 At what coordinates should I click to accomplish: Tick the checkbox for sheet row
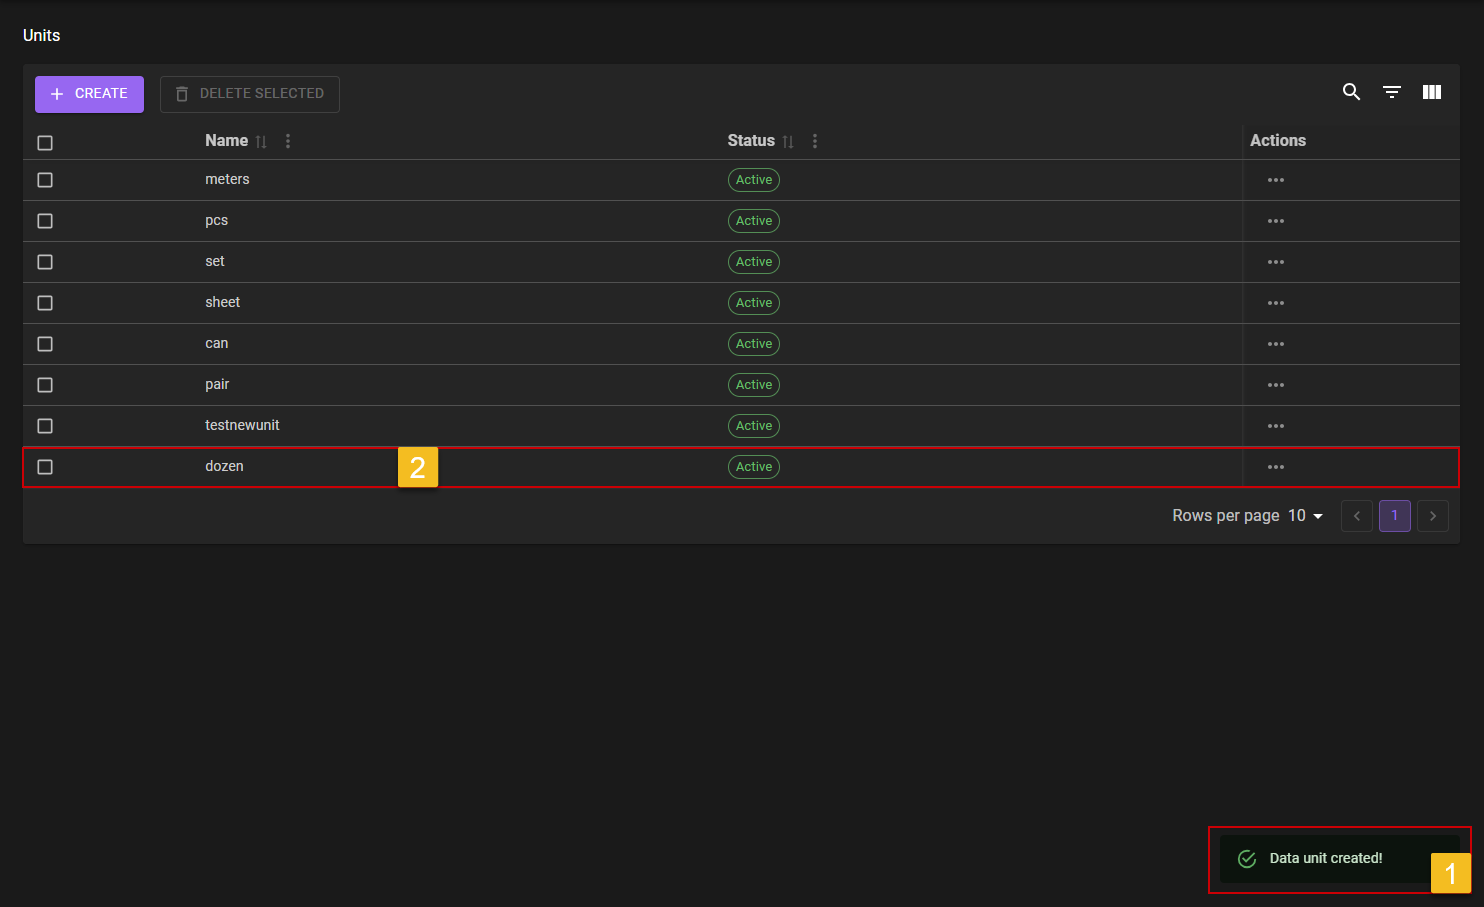(45, 303)
